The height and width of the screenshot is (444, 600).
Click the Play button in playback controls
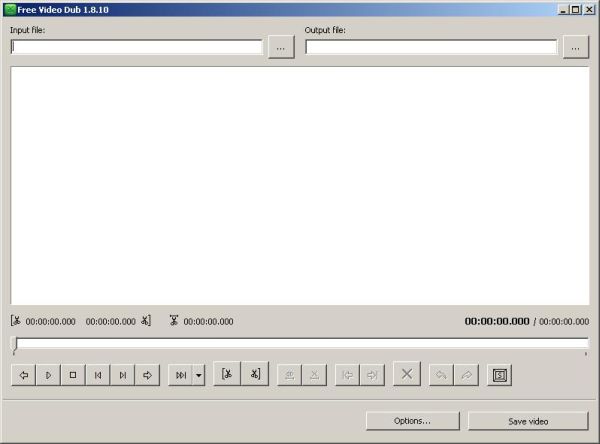coord(48,375)
